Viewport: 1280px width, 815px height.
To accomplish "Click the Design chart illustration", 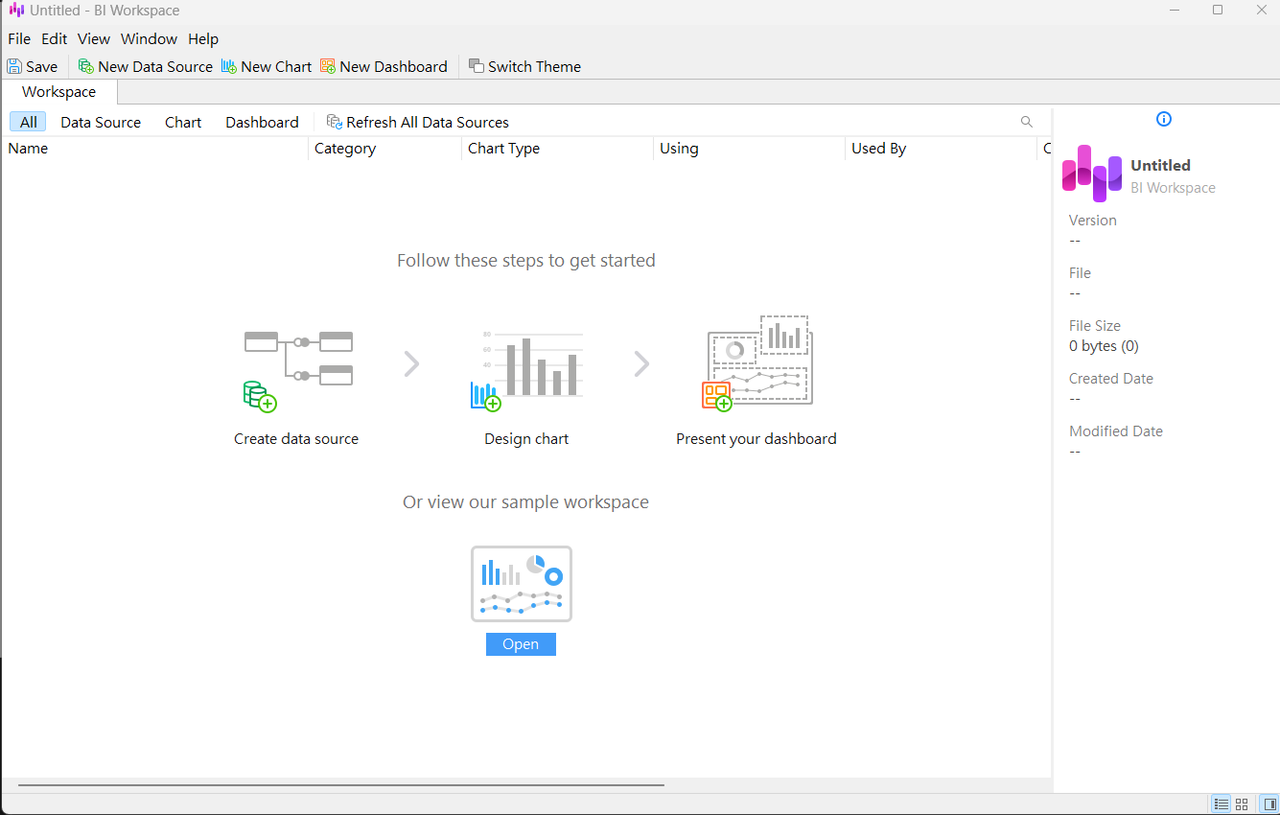I will point(527,371).
